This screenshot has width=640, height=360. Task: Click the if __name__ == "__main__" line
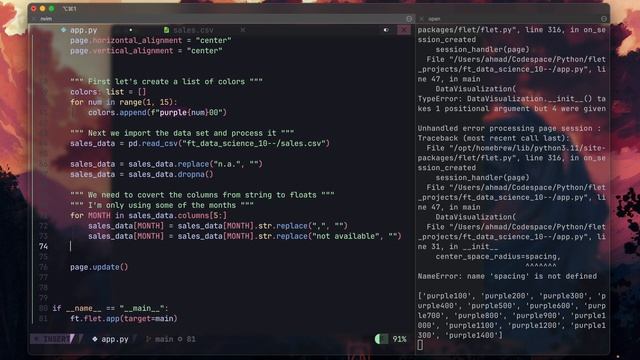110,308
